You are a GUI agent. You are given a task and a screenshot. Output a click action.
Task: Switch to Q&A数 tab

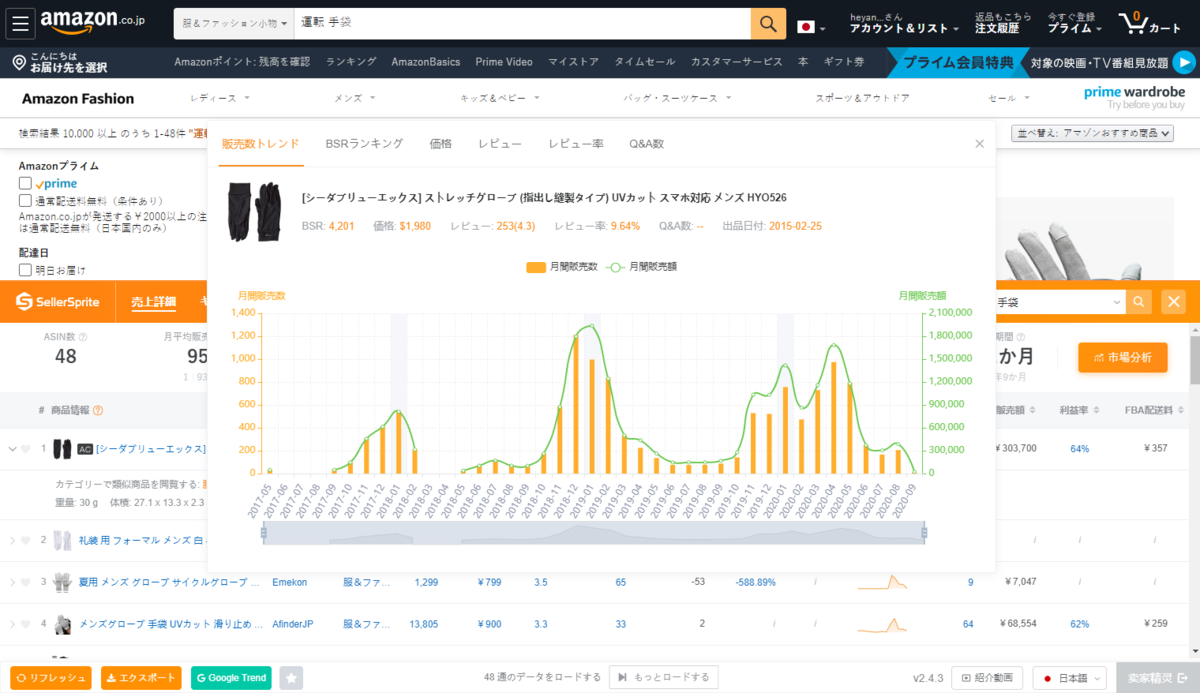[646, 144]
